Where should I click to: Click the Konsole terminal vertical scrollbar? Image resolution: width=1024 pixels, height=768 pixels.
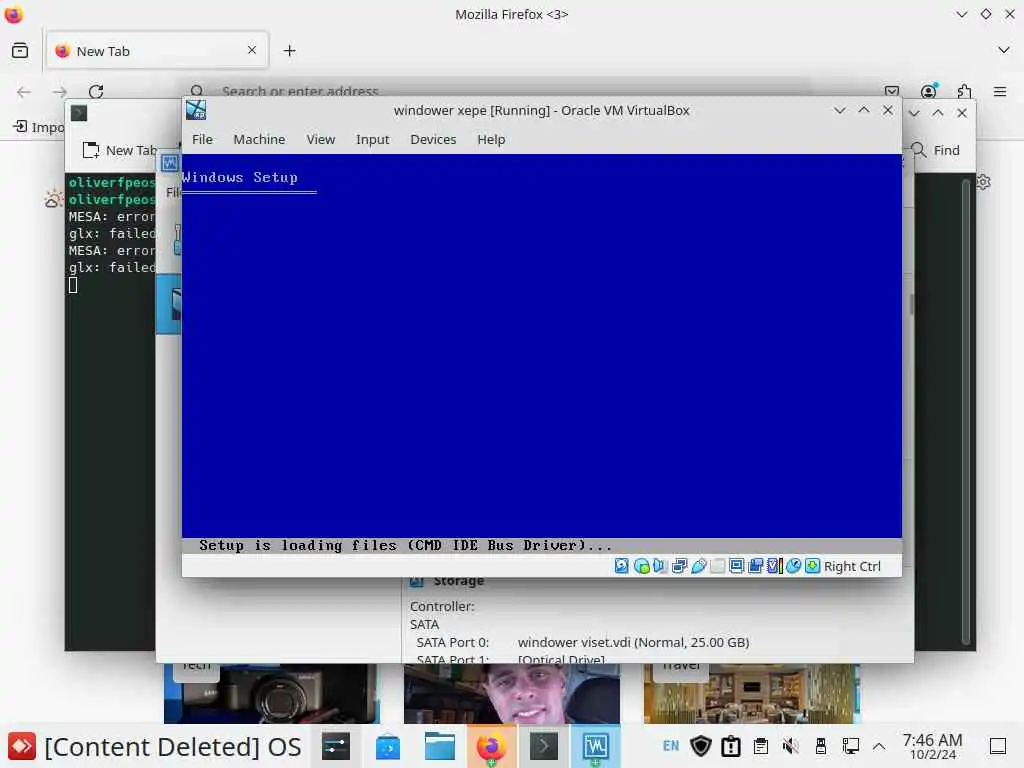(x=966, y=411)
